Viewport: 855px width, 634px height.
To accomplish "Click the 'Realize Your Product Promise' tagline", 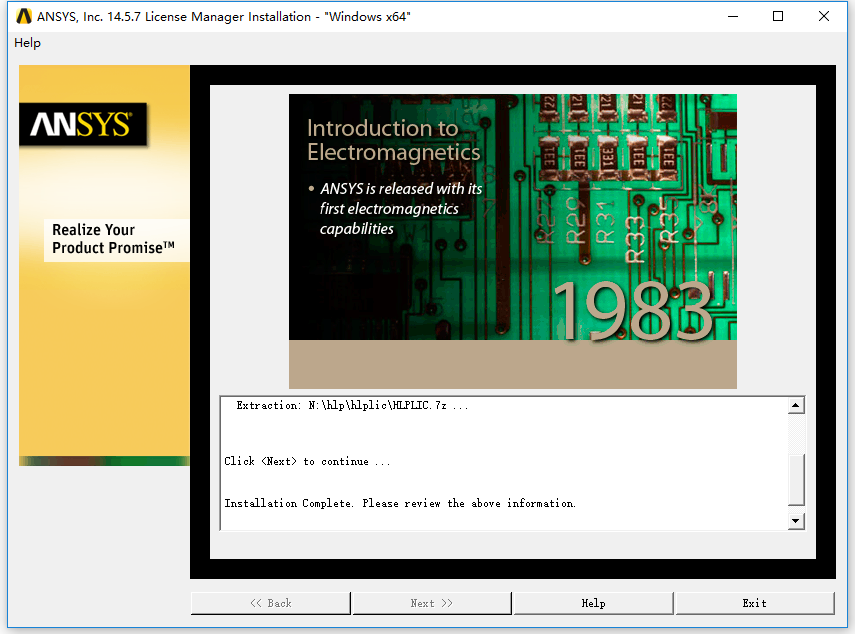I will click(x=113, y=239).
